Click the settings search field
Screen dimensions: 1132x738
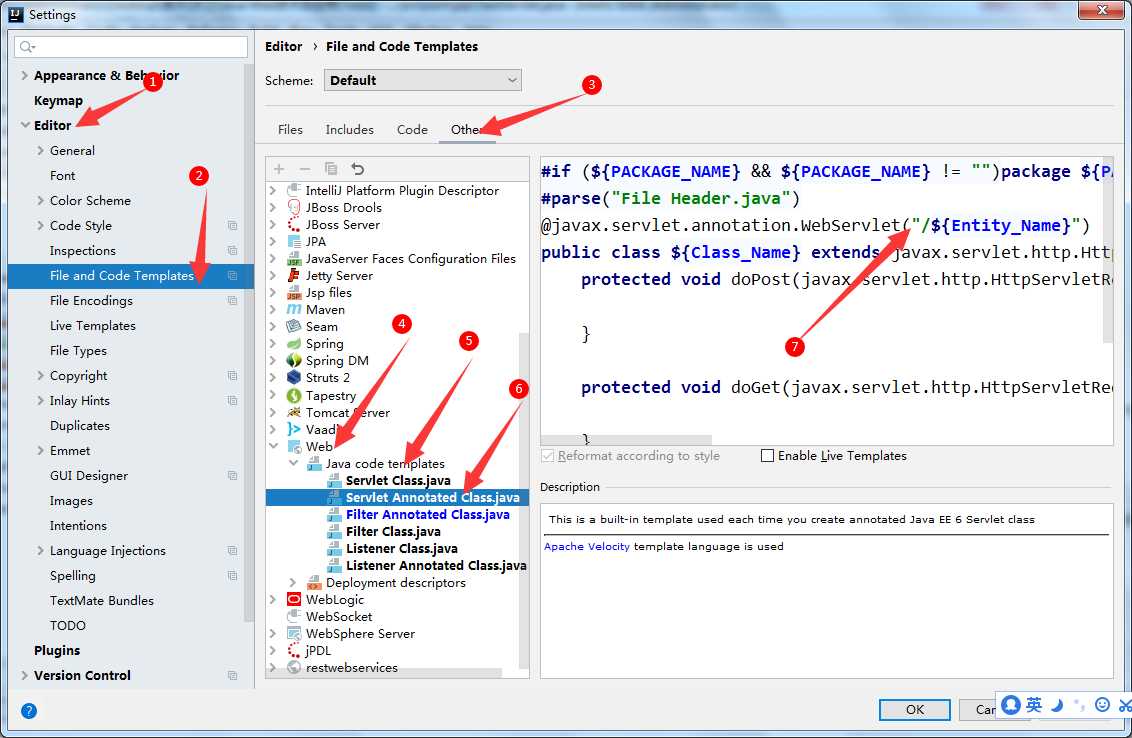coord(131,47)
